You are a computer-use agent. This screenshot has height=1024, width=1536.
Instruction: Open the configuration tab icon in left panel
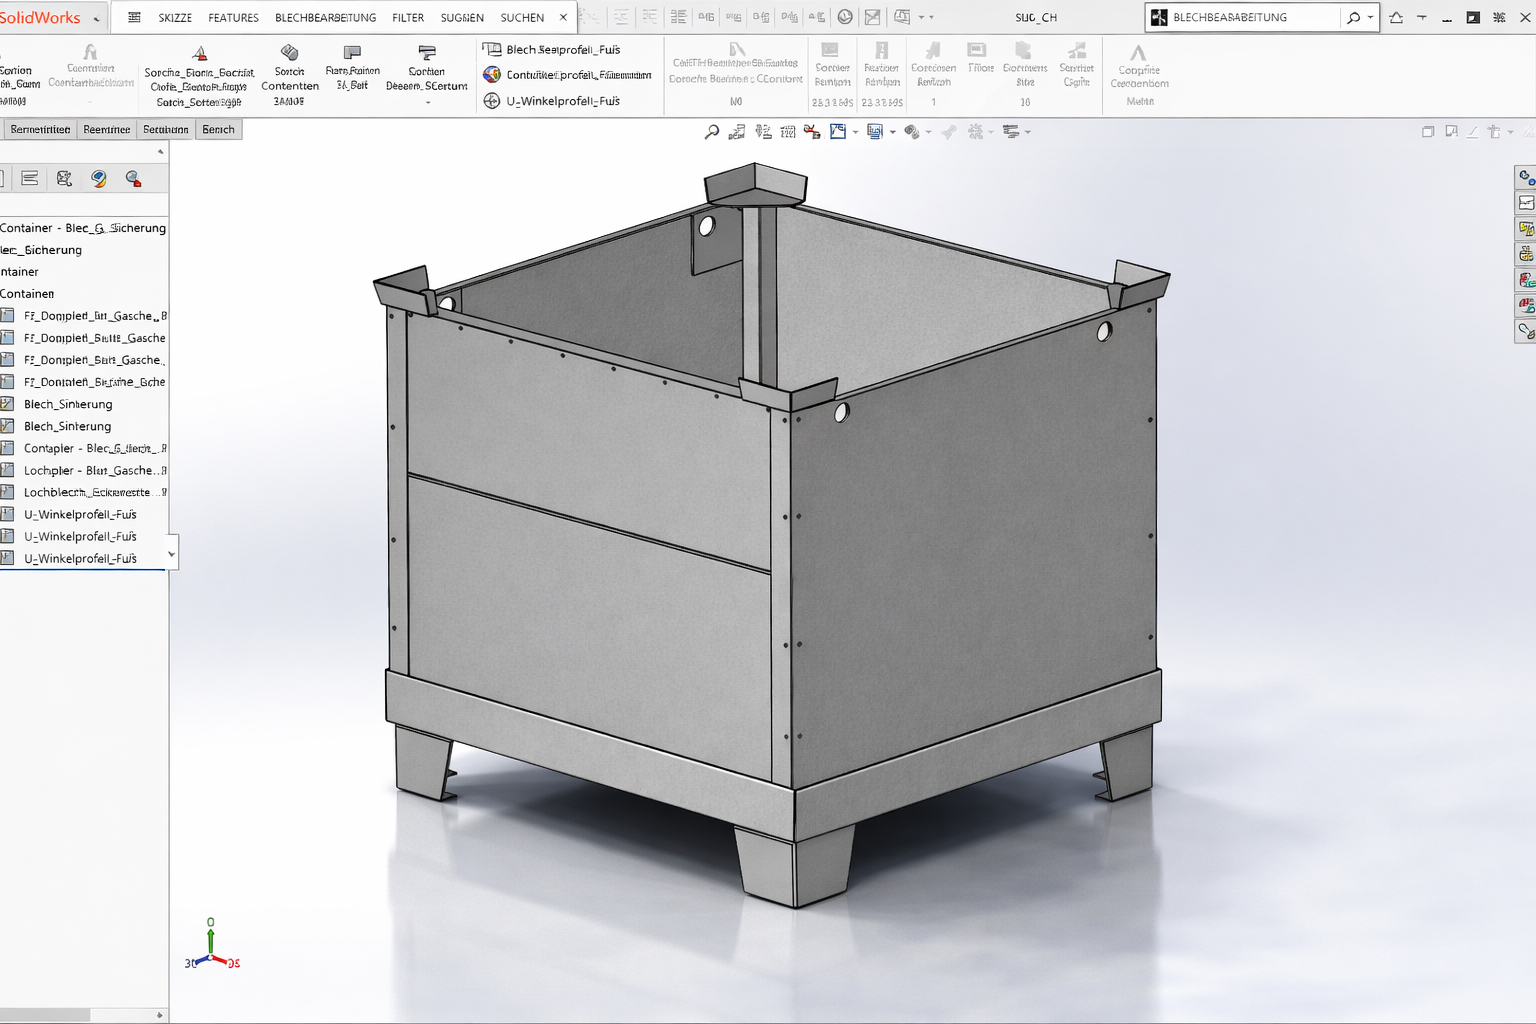[64, 178]
